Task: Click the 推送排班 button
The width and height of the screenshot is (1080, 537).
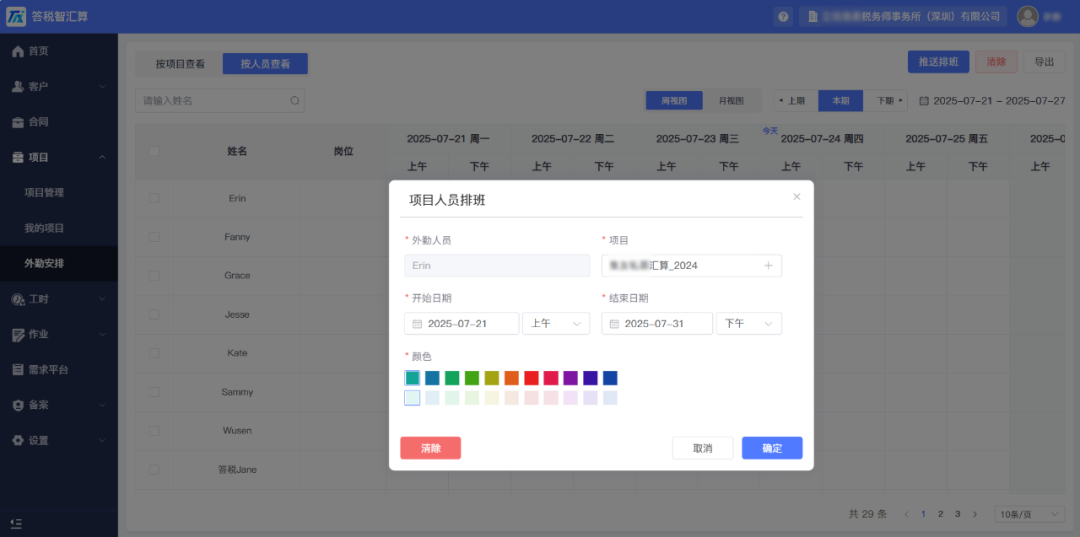Action: click(x=938, y=61)
